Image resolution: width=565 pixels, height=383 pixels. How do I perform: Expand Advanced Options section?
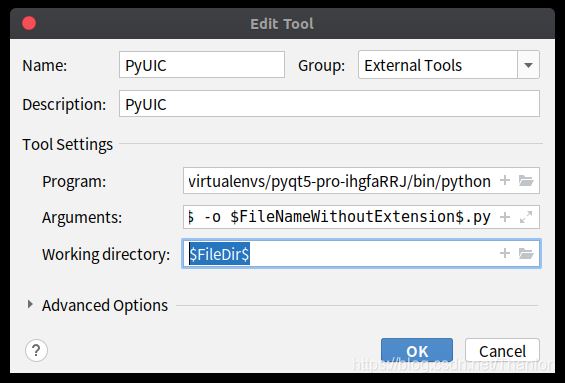30,305
